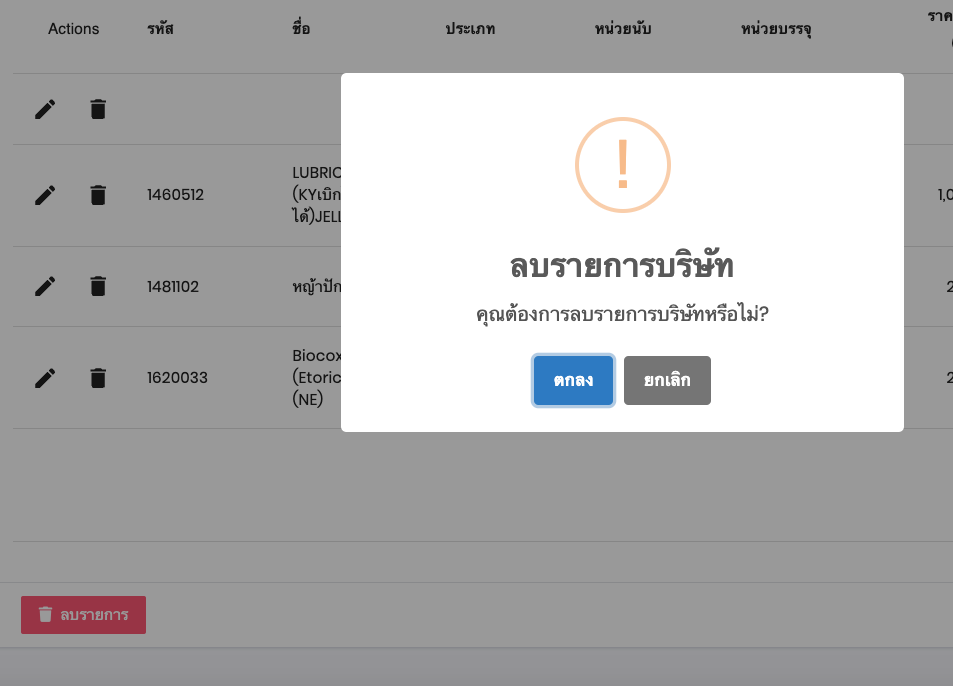Edit item 1460512 using the pencil icon
Image resolution: width=953 pixels, height=686 pixels.
coord(45,195)
